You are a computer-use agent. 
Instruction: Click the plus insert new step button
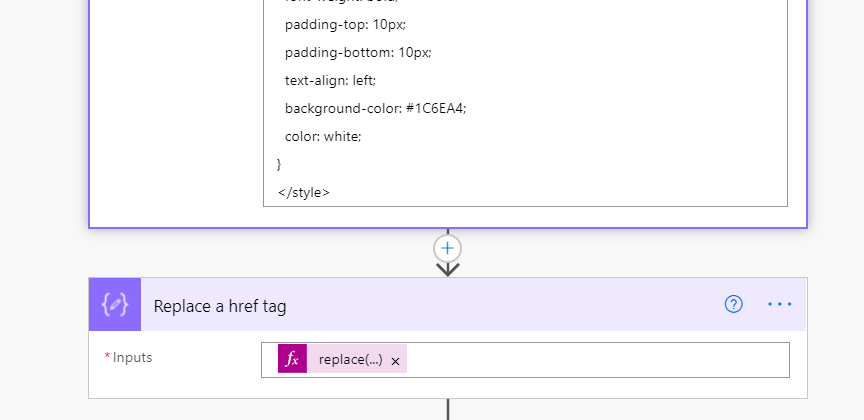[447, 248]
